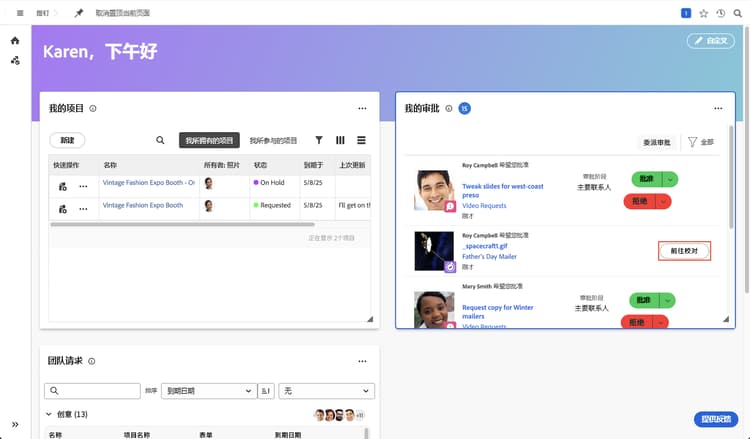Click team member avatars in 创意 group
Viewport: 750px width, 439px height.
(x=339, y=415)
